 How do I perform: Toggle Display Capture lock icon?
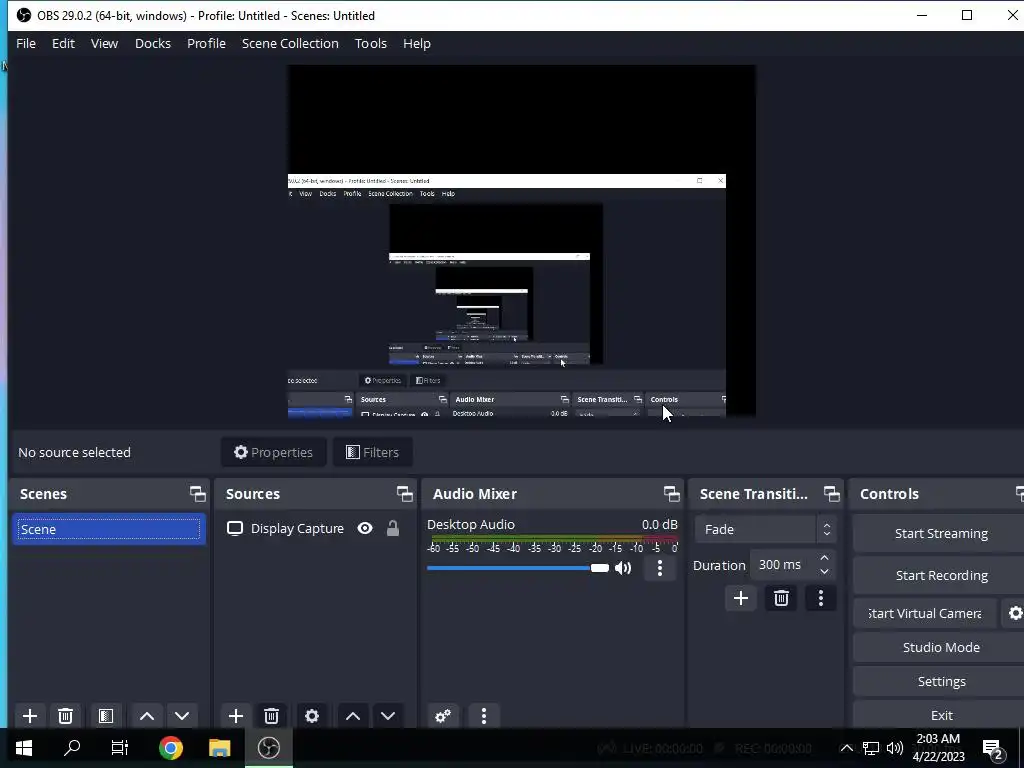coord(392,528)
